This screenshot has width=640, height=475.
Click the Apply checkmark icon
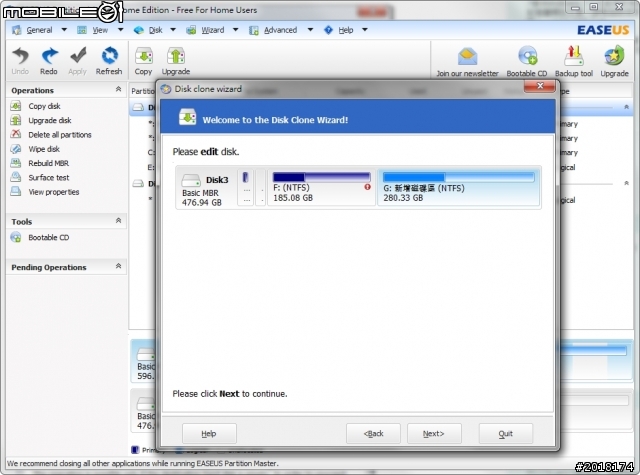click(x=78, y=56)
